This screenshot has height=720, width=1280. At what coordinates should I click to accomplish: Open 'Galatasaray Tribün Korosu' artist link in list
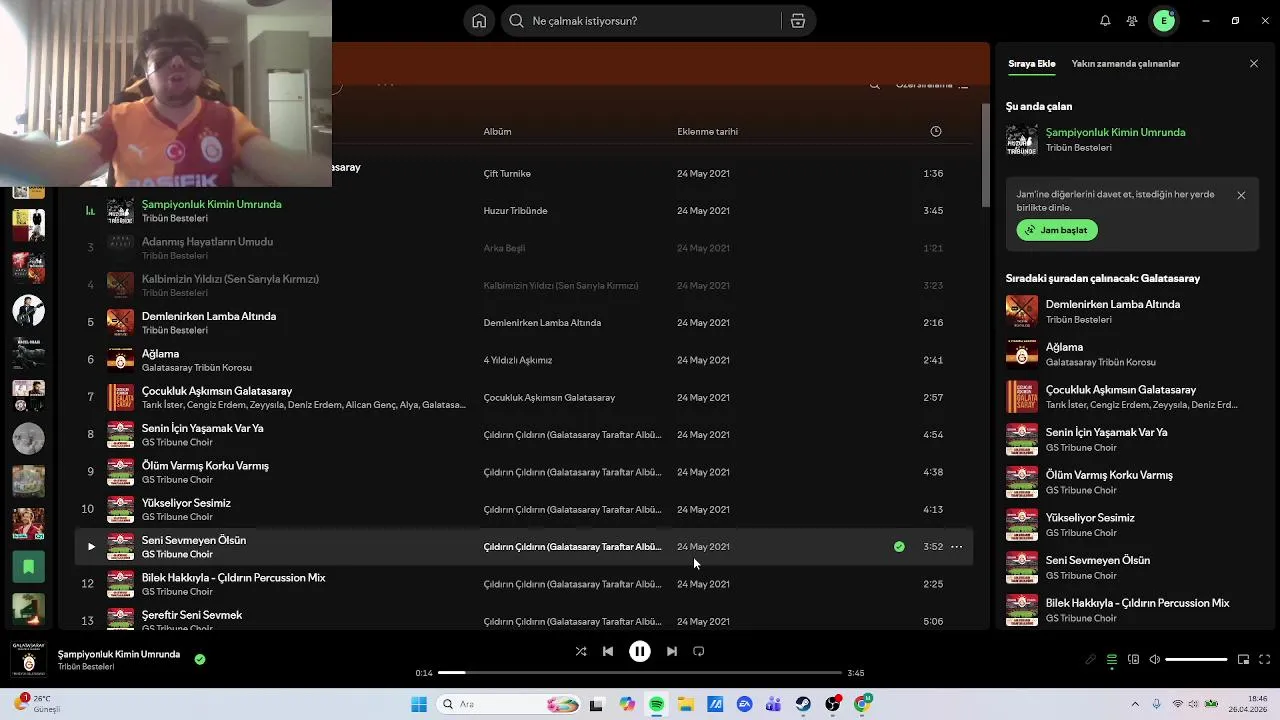pyautogui.click(x=197, y=368)
